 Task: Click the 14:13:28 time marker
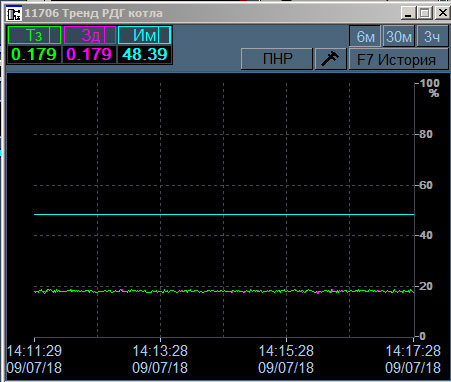coord(160,351)
